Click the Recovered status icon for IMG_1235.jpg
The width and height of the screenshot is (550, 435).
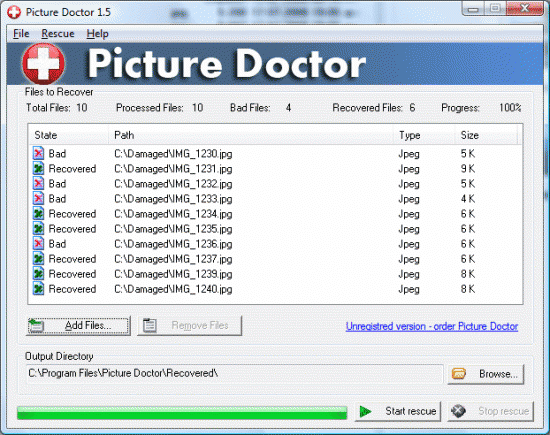tap(38, 229)
